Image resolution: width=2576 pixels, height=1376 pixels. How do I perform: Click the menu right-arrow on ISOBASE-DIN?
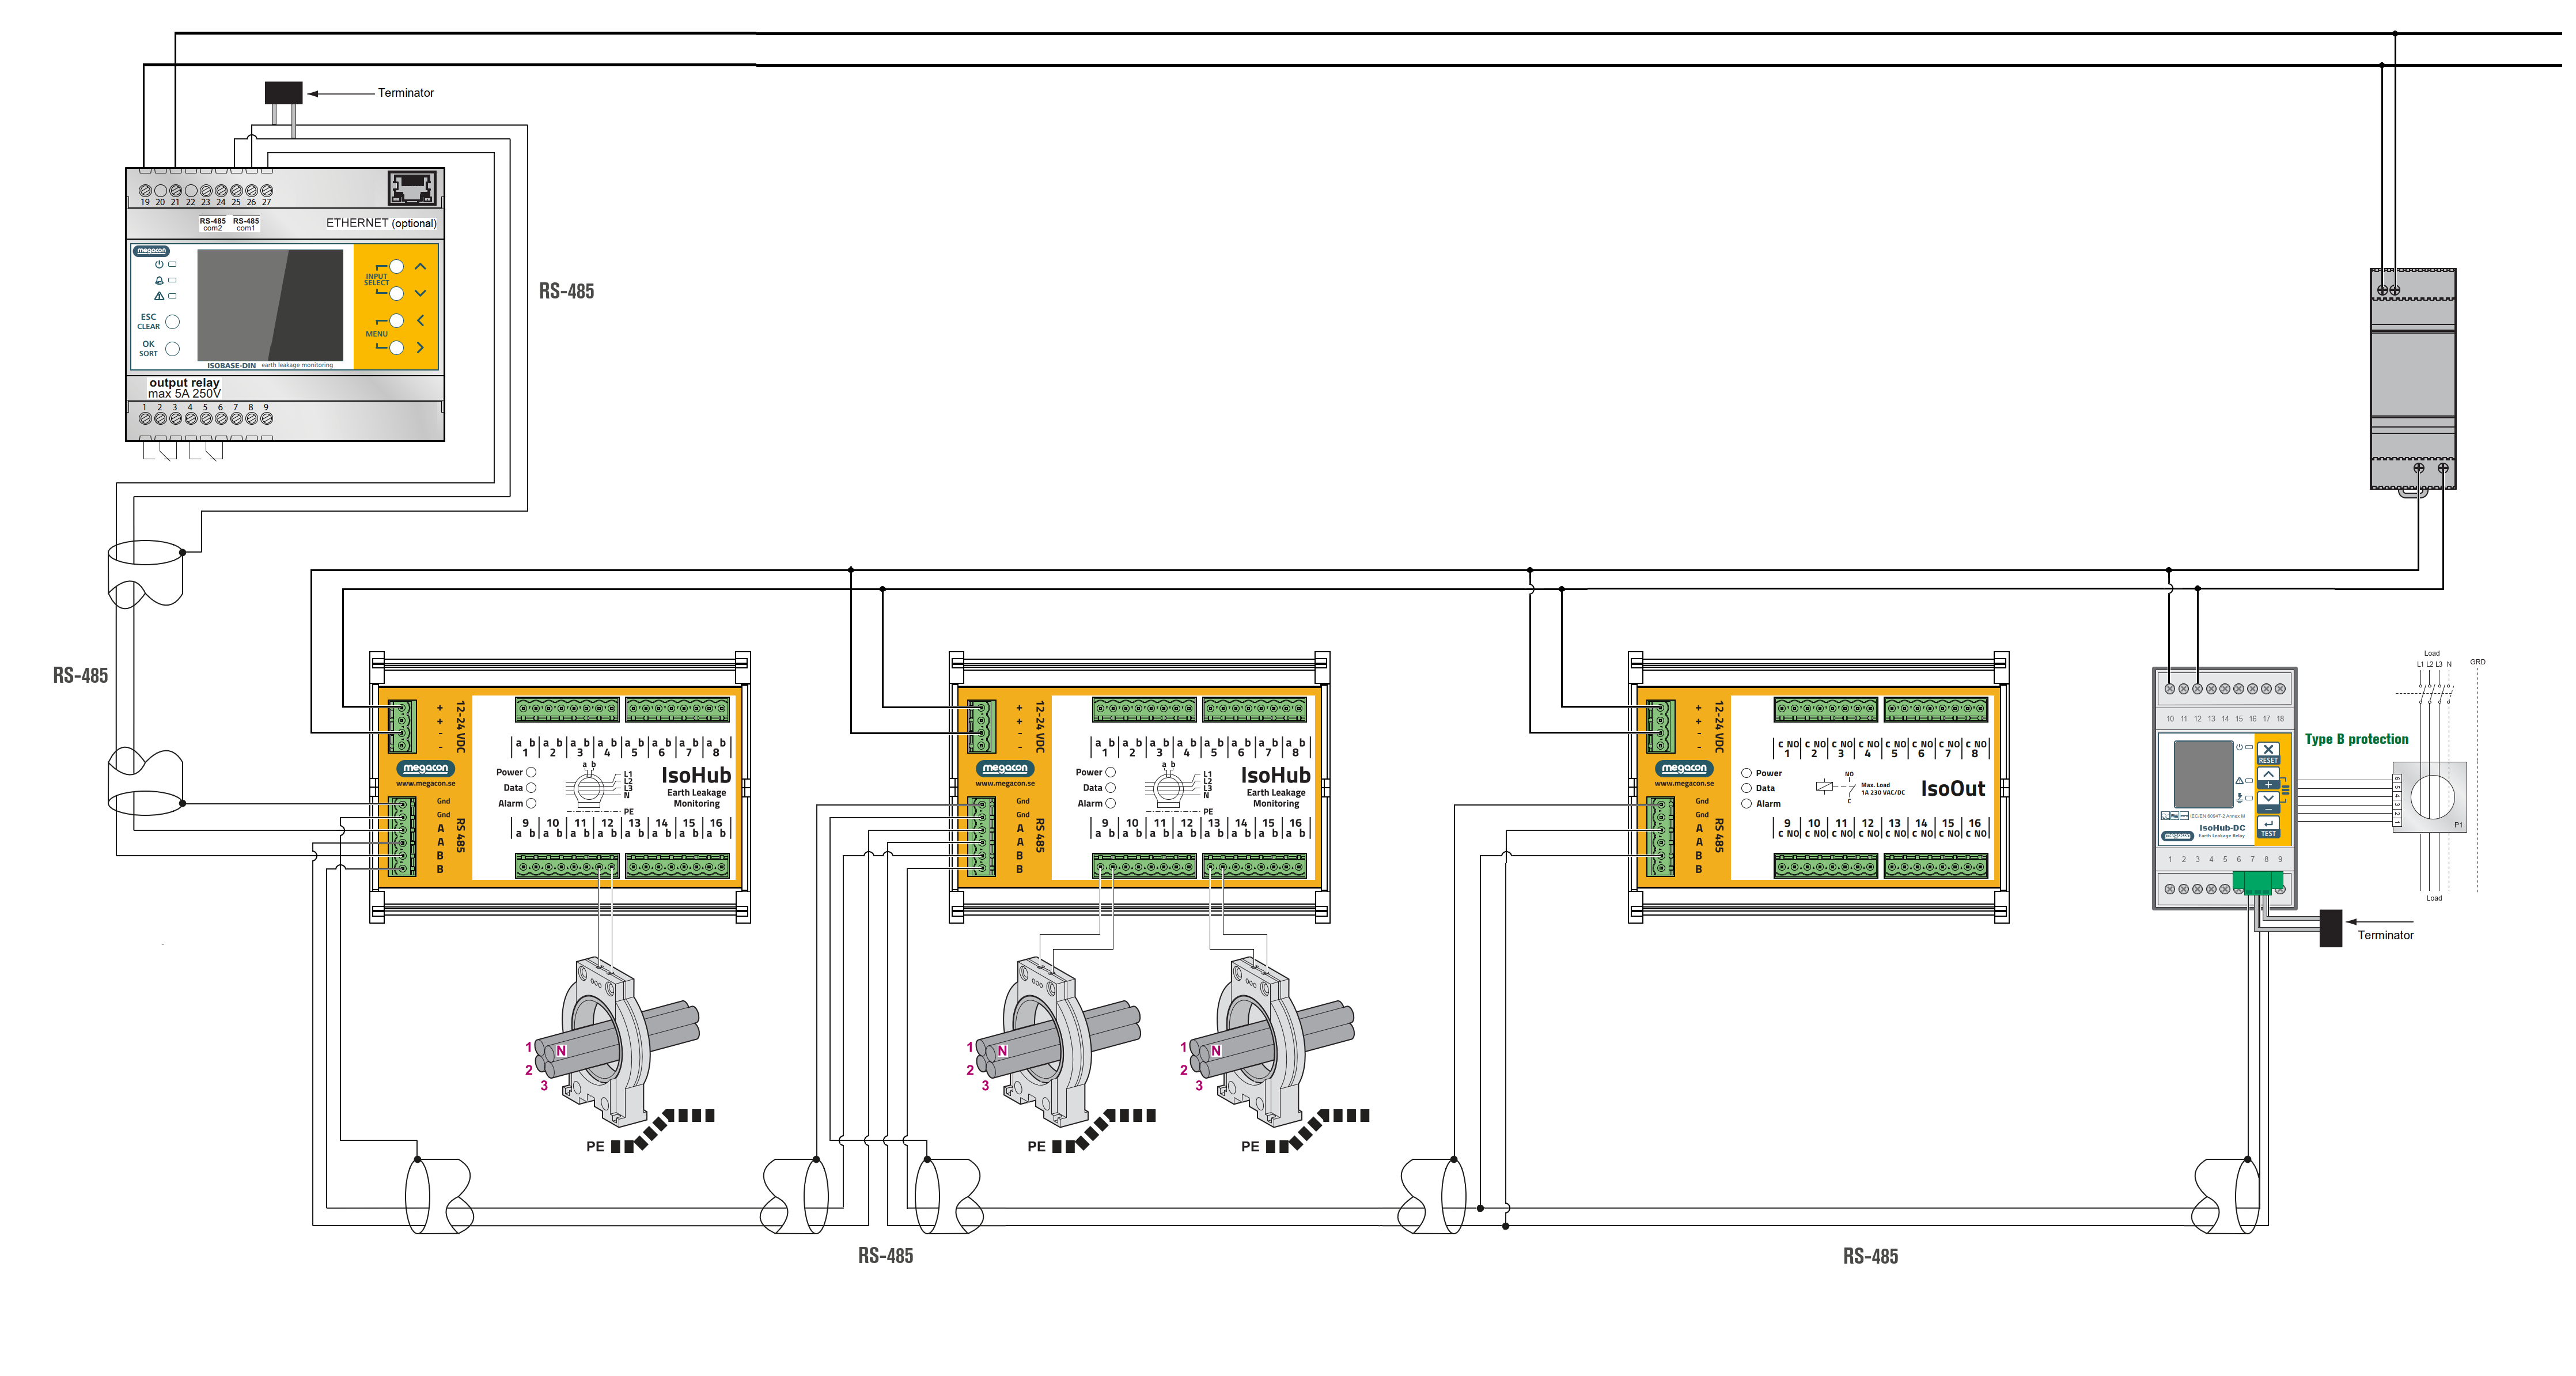[x=420, y=347]
